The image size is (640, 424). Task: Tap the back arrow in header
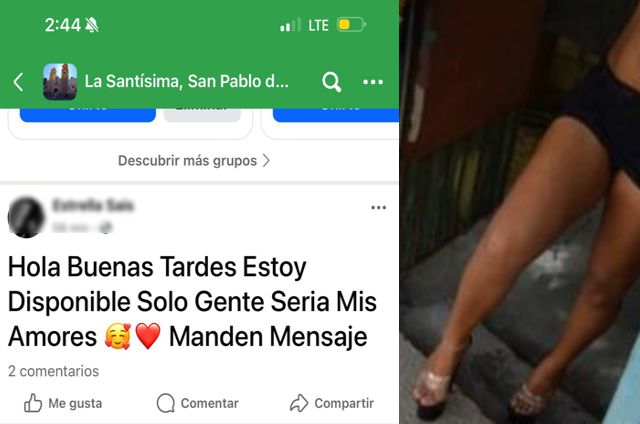point(18,82)
